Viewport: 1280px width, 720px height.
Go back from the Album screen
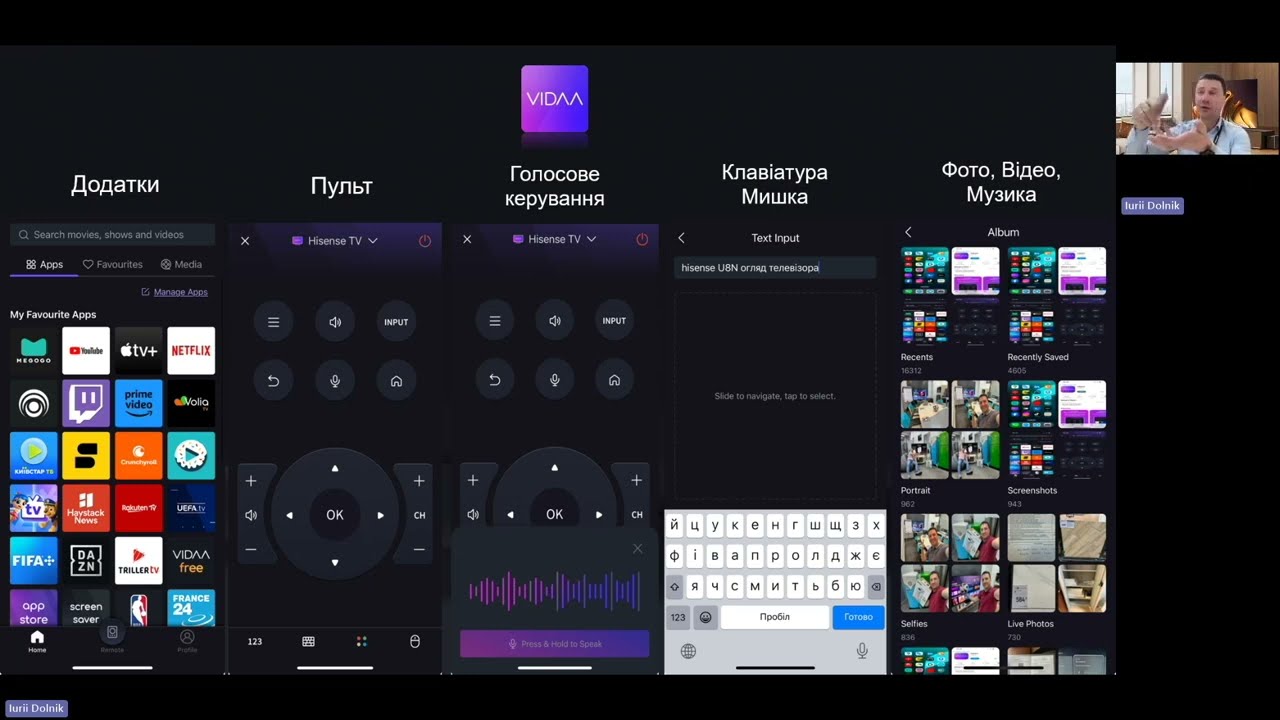[x=908, y=232]
